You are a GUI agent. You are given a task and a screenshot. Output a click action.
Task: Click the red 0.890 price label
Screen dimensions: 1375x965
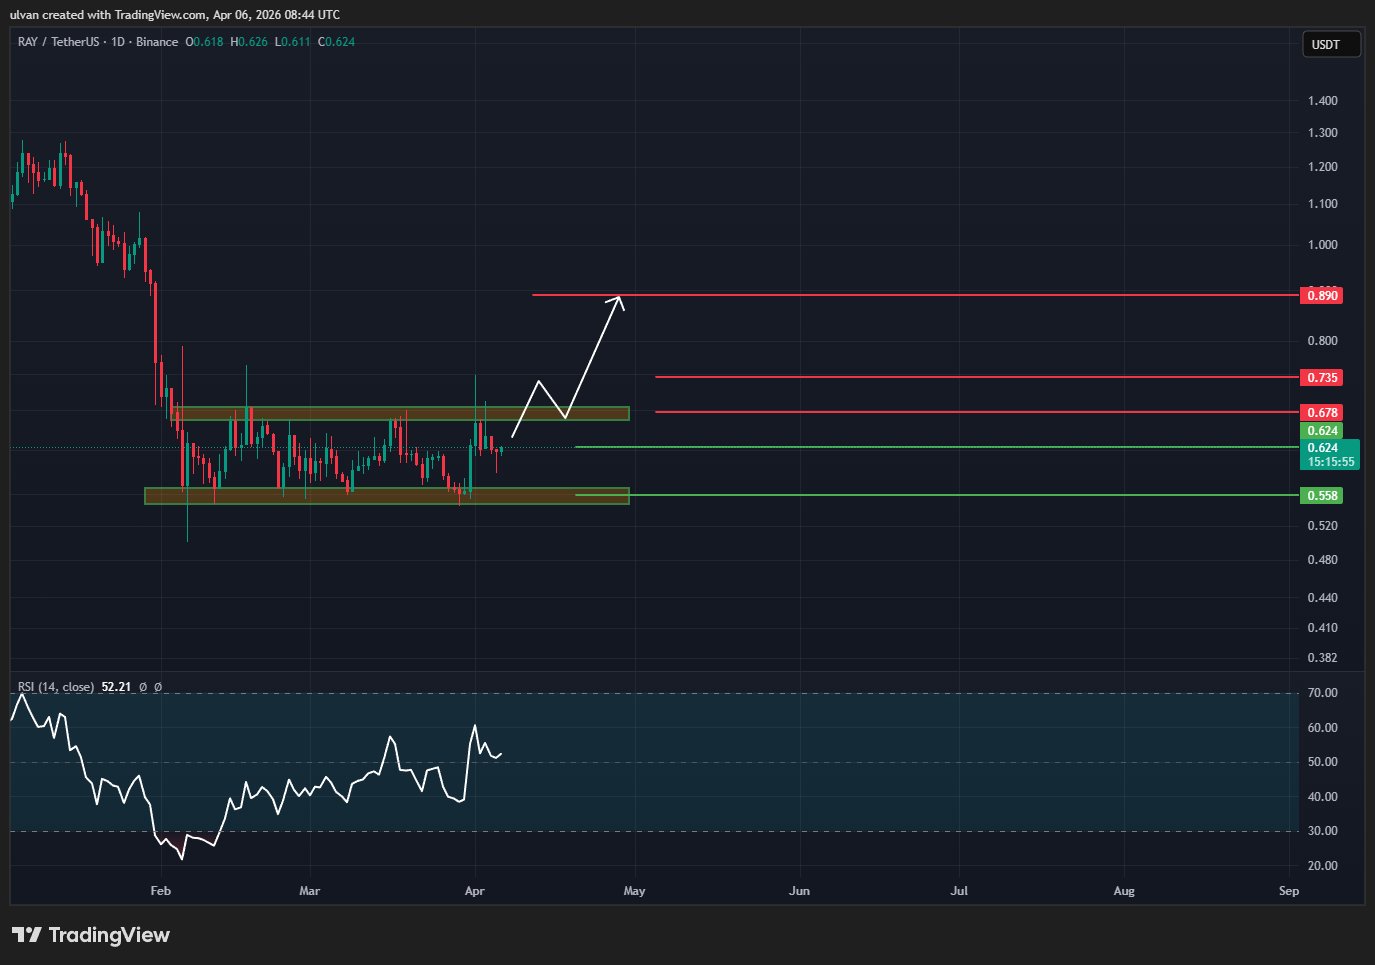pos(1321,295)
